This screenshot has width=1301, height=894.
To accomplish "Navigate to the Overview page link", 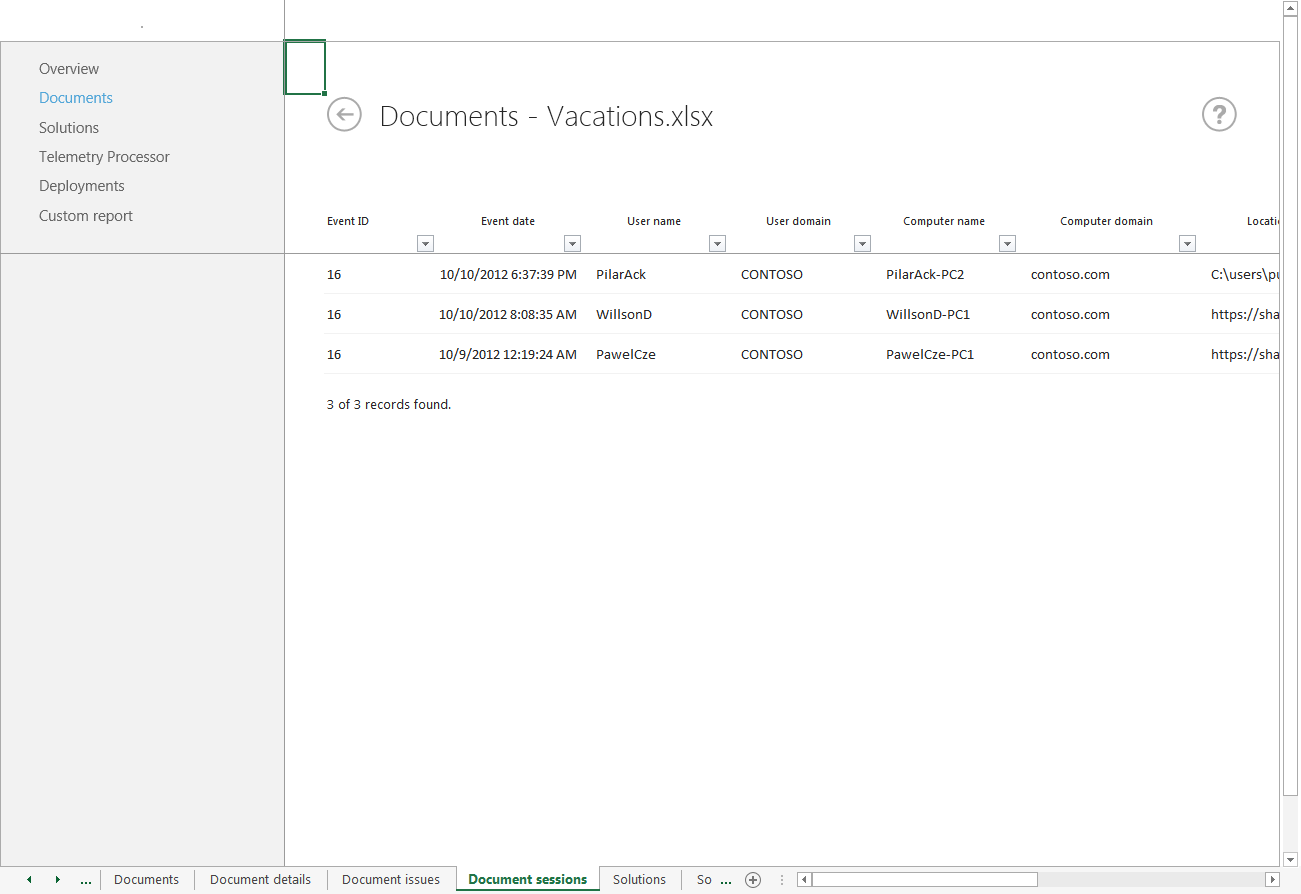I will (68, 68).
